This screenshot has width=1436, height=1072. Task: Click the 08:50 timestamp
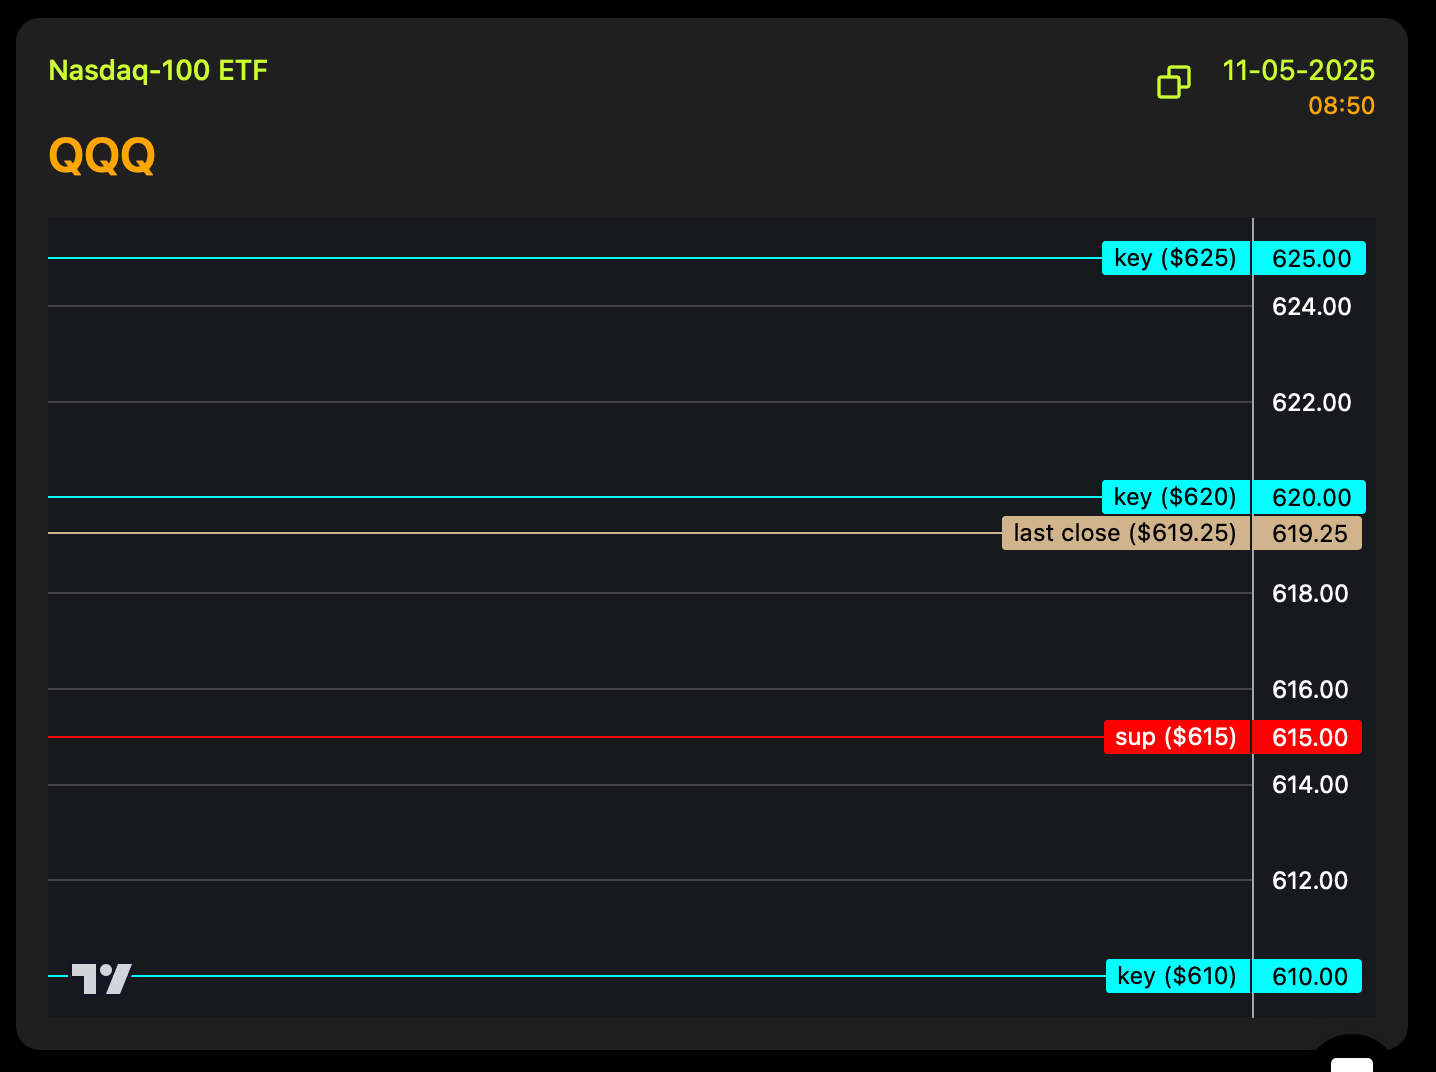coord(1341,106)
